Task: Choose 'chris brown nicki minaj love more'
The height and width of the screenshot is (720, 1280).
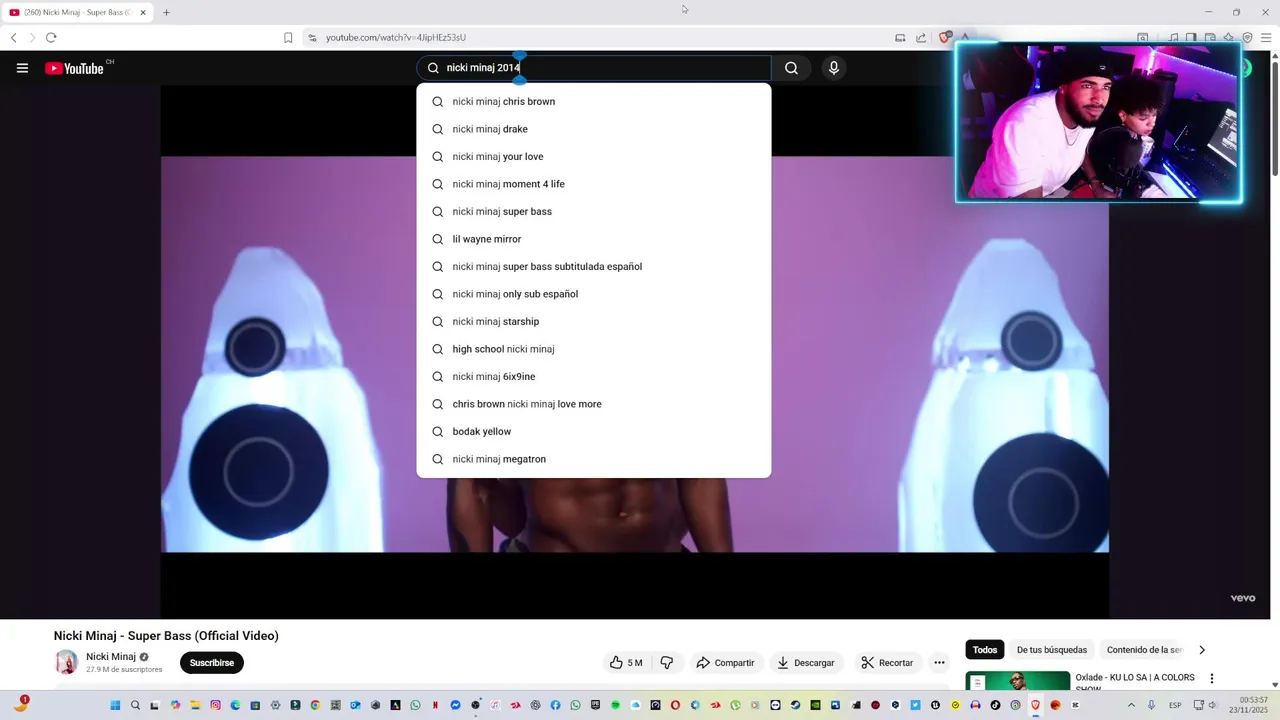Action: coord(594,404)
